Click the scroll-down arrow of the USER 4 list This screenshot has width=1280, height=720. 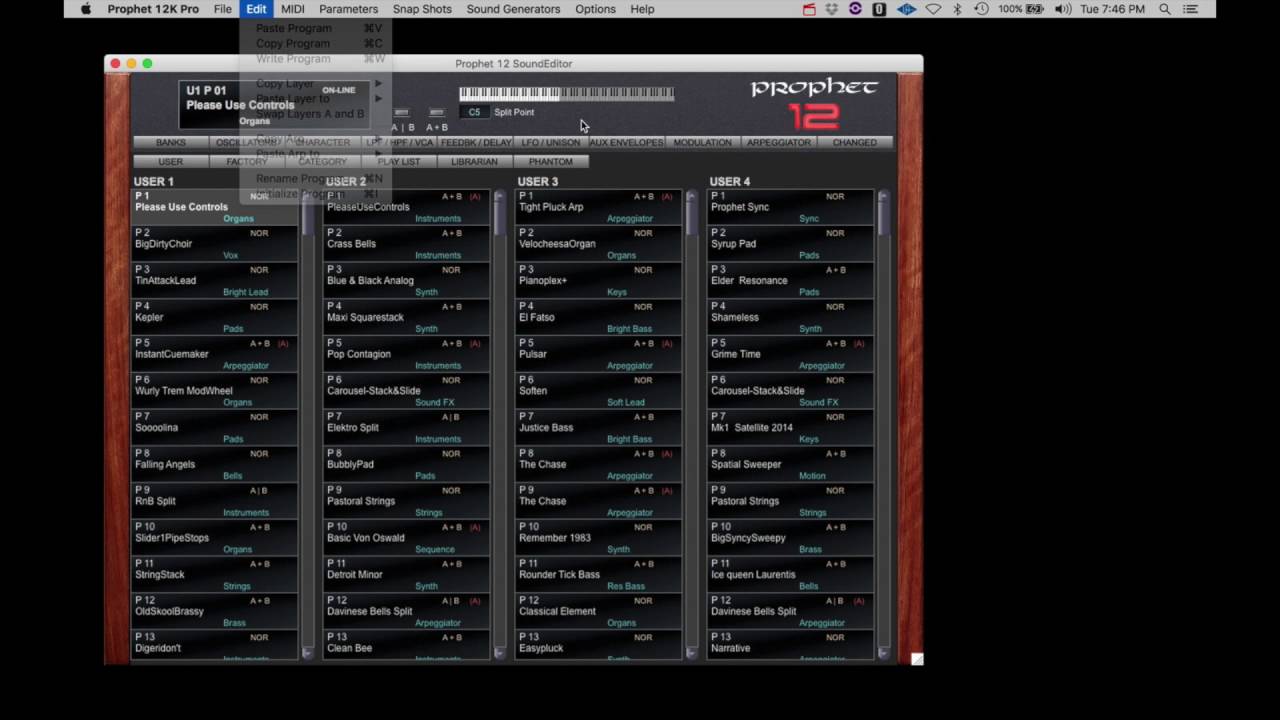(x=883, y=653)
